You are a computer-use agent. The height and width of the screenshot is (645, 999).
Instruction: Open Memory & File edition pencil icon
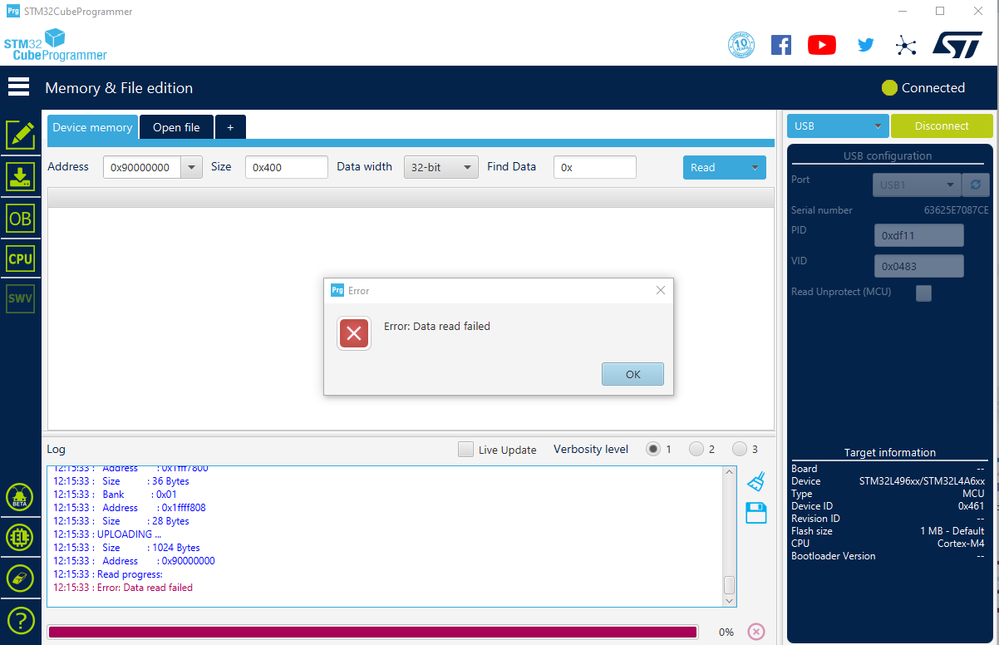(x=20, y=134)
